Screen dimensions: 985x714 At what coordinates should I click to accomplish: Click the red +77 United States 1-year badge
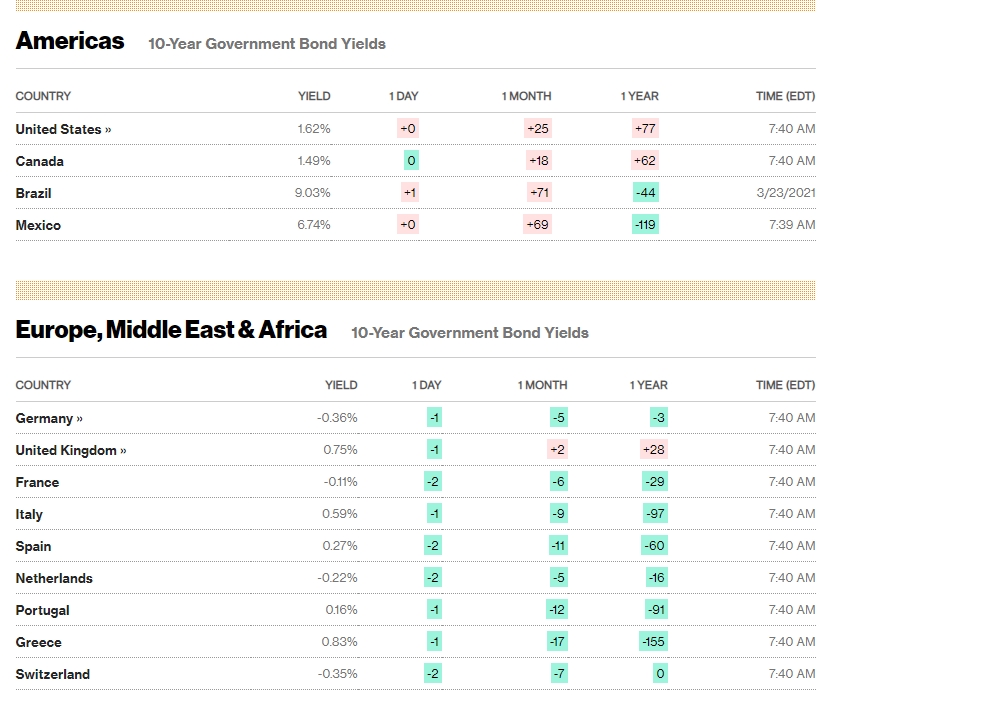coord(645,129)
